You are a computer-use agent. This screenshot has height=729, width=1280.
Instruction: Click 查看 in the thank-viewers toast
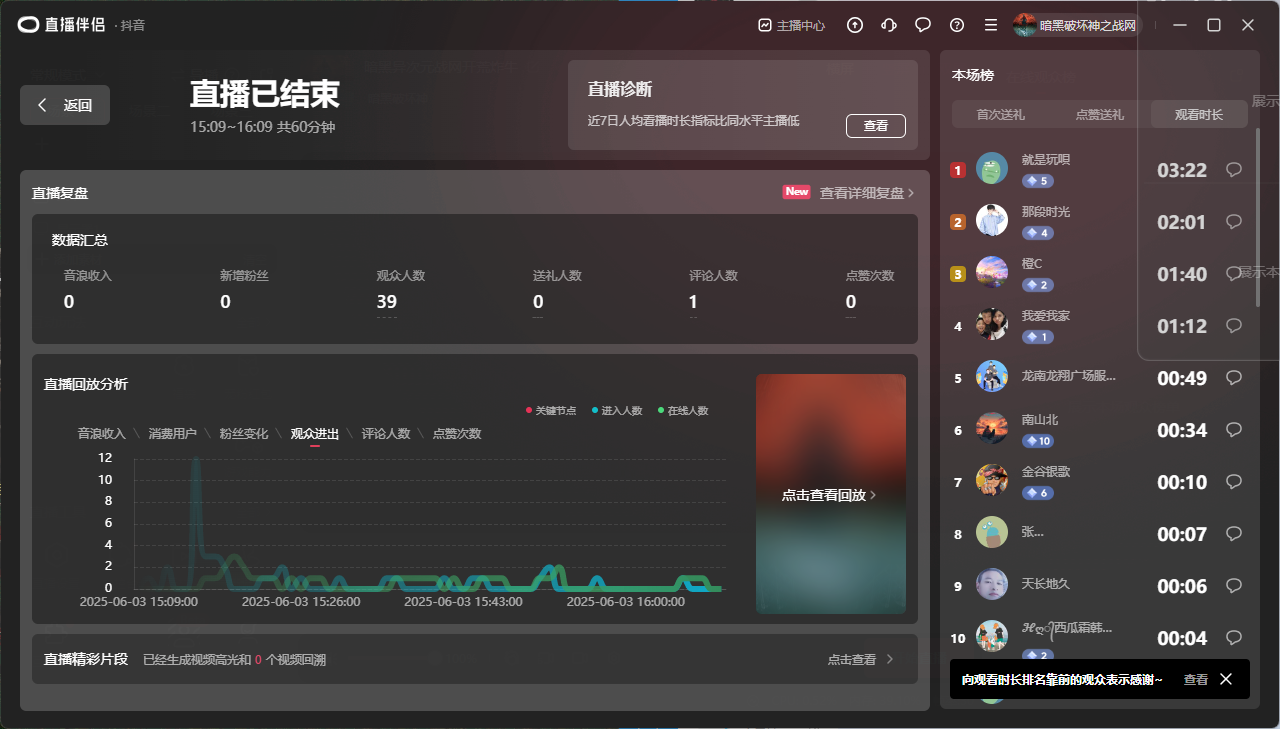1196,679
